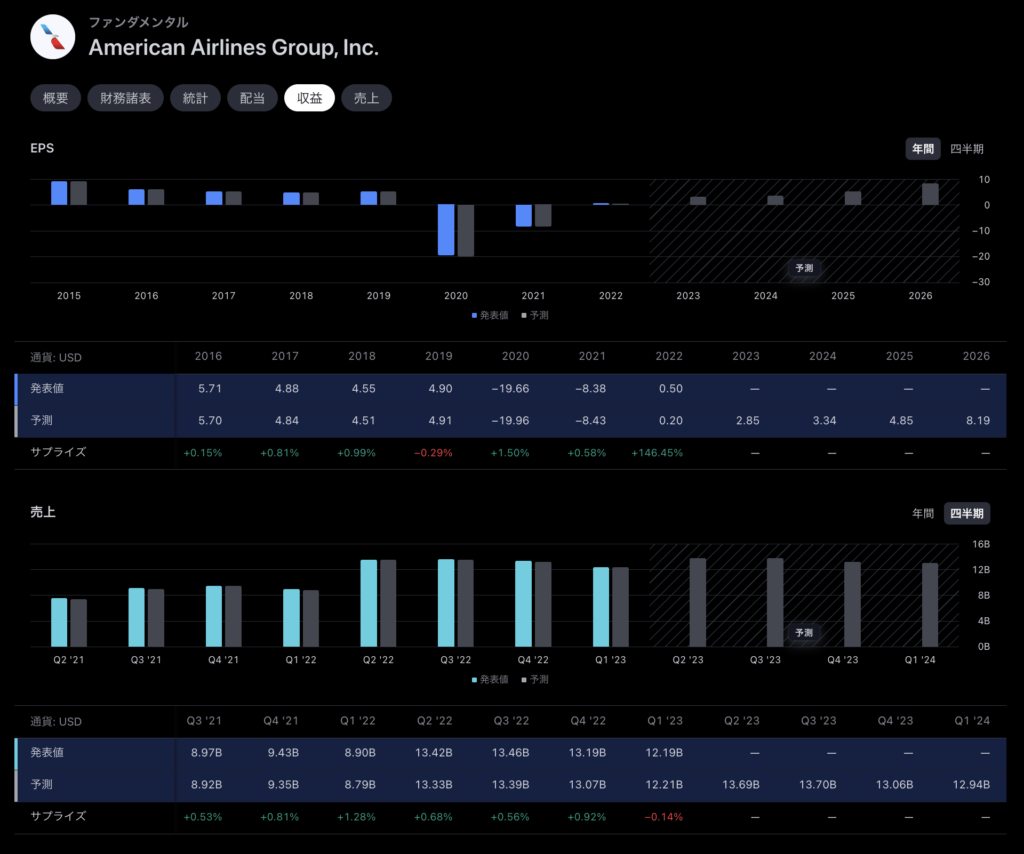
Task: Click EPS reported value 5.71
Action: pos(210,388)
